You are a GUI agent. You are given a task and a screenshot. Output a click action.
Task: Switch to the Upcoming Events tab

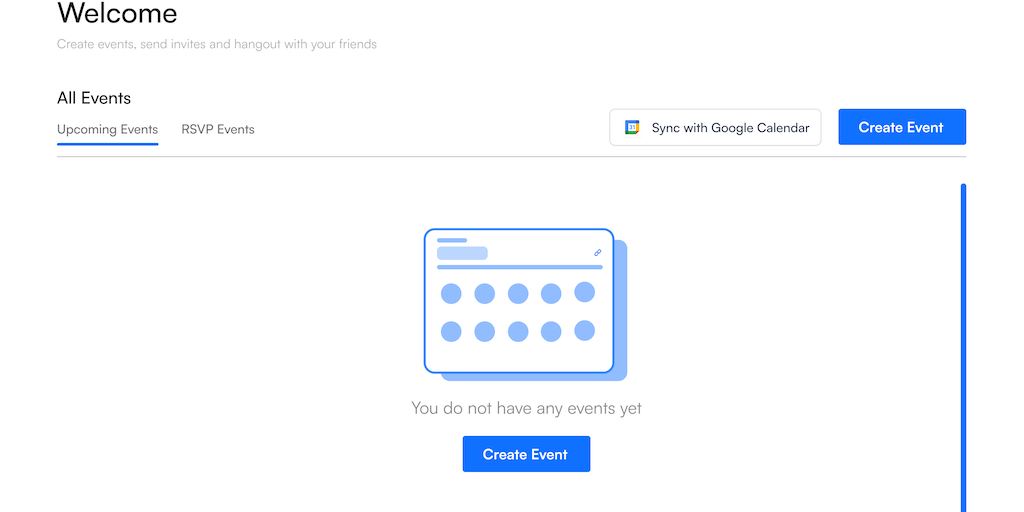coord(107,129)
